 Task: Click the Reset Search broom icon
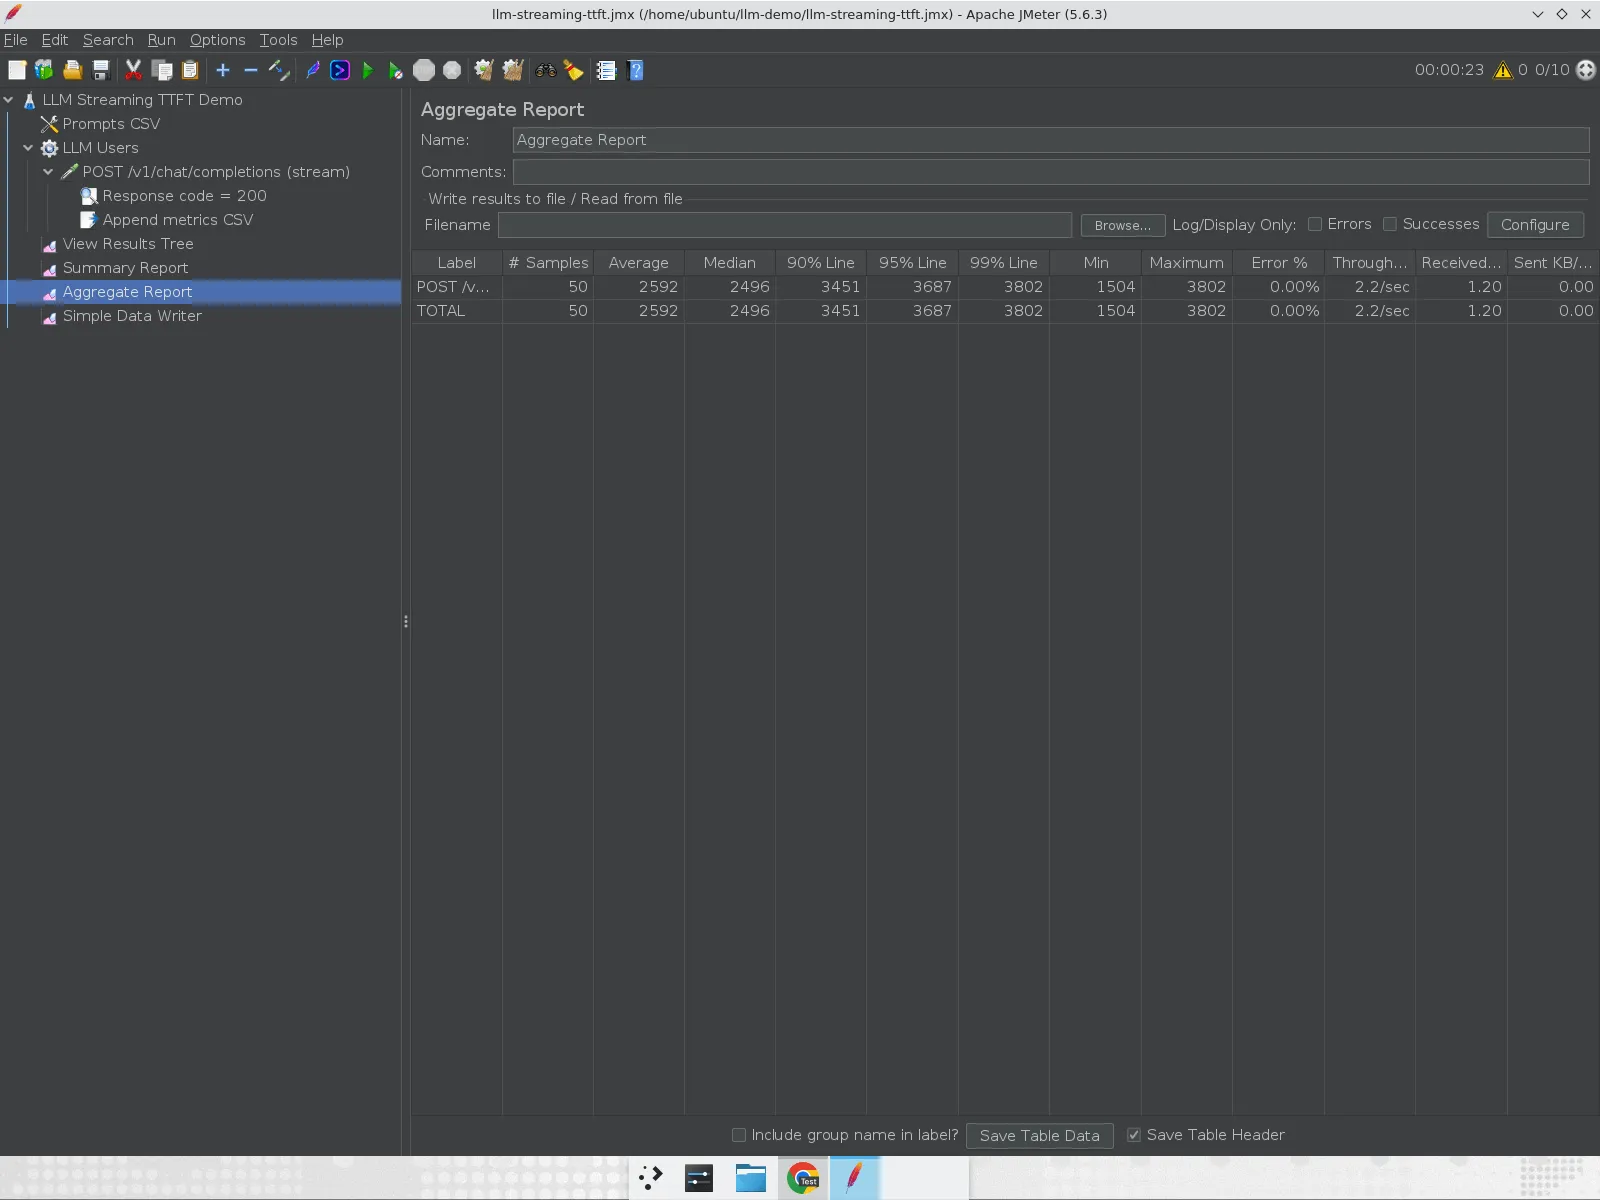[573, 70]
